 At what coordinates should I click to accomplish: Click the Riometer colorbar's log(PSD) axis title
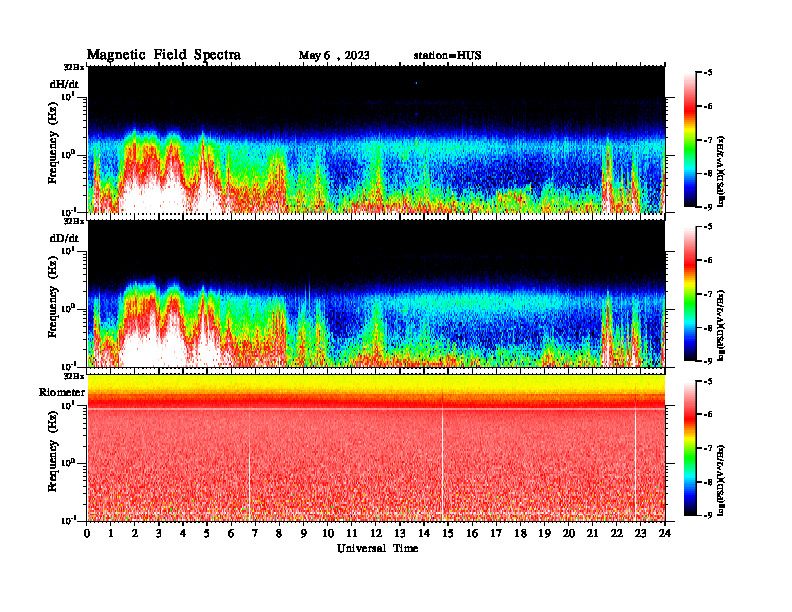722,480
